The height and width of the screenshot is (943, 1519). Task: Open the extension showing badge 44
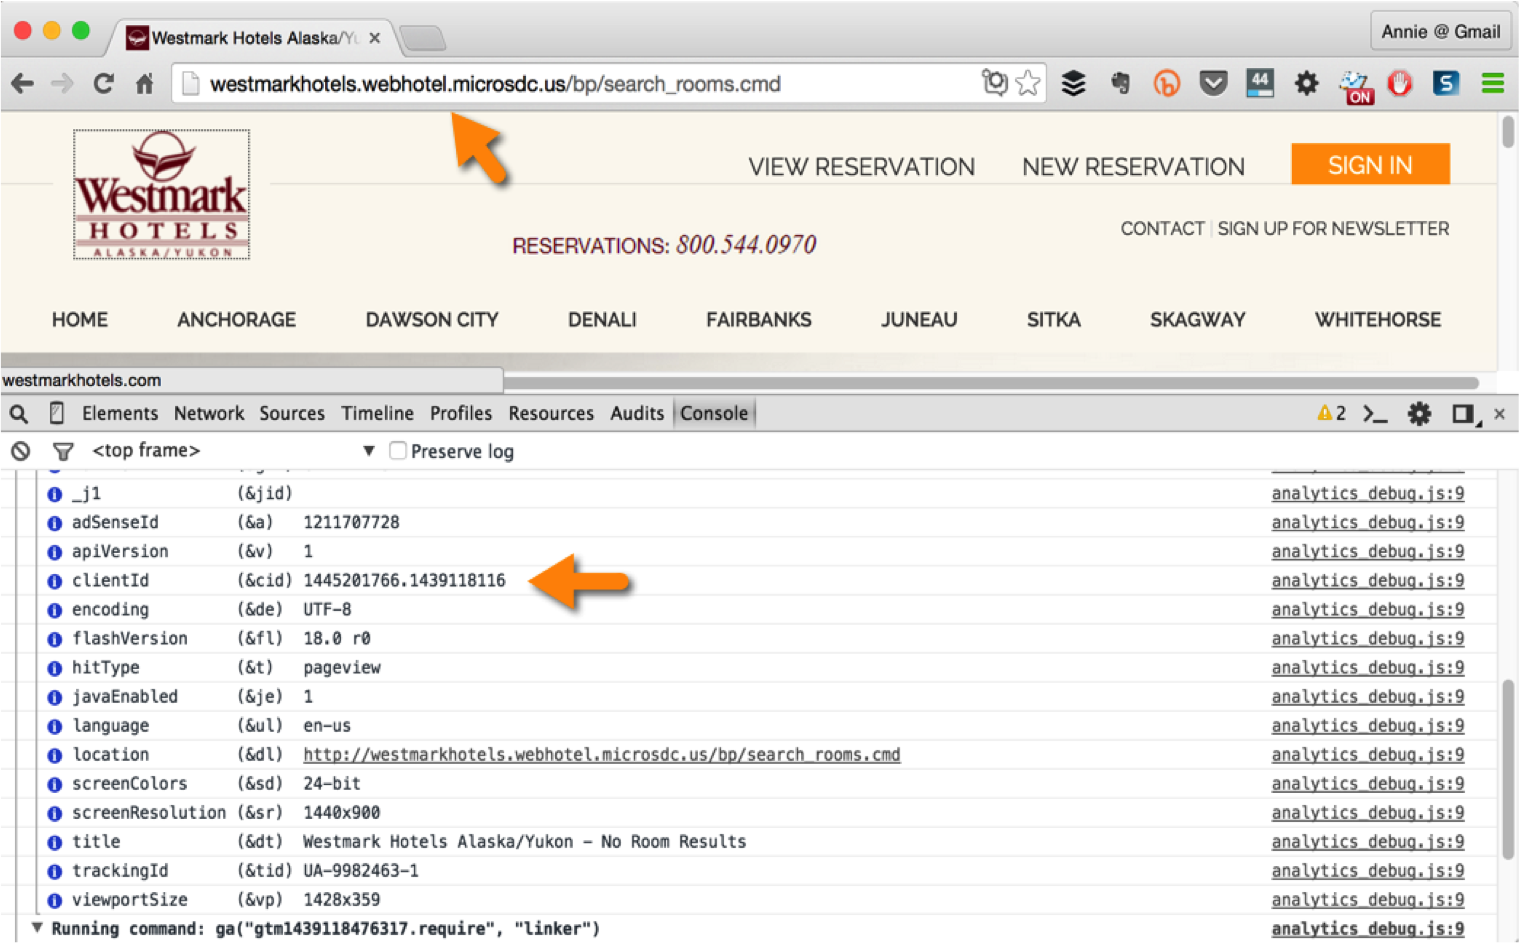click(1260, 83)
